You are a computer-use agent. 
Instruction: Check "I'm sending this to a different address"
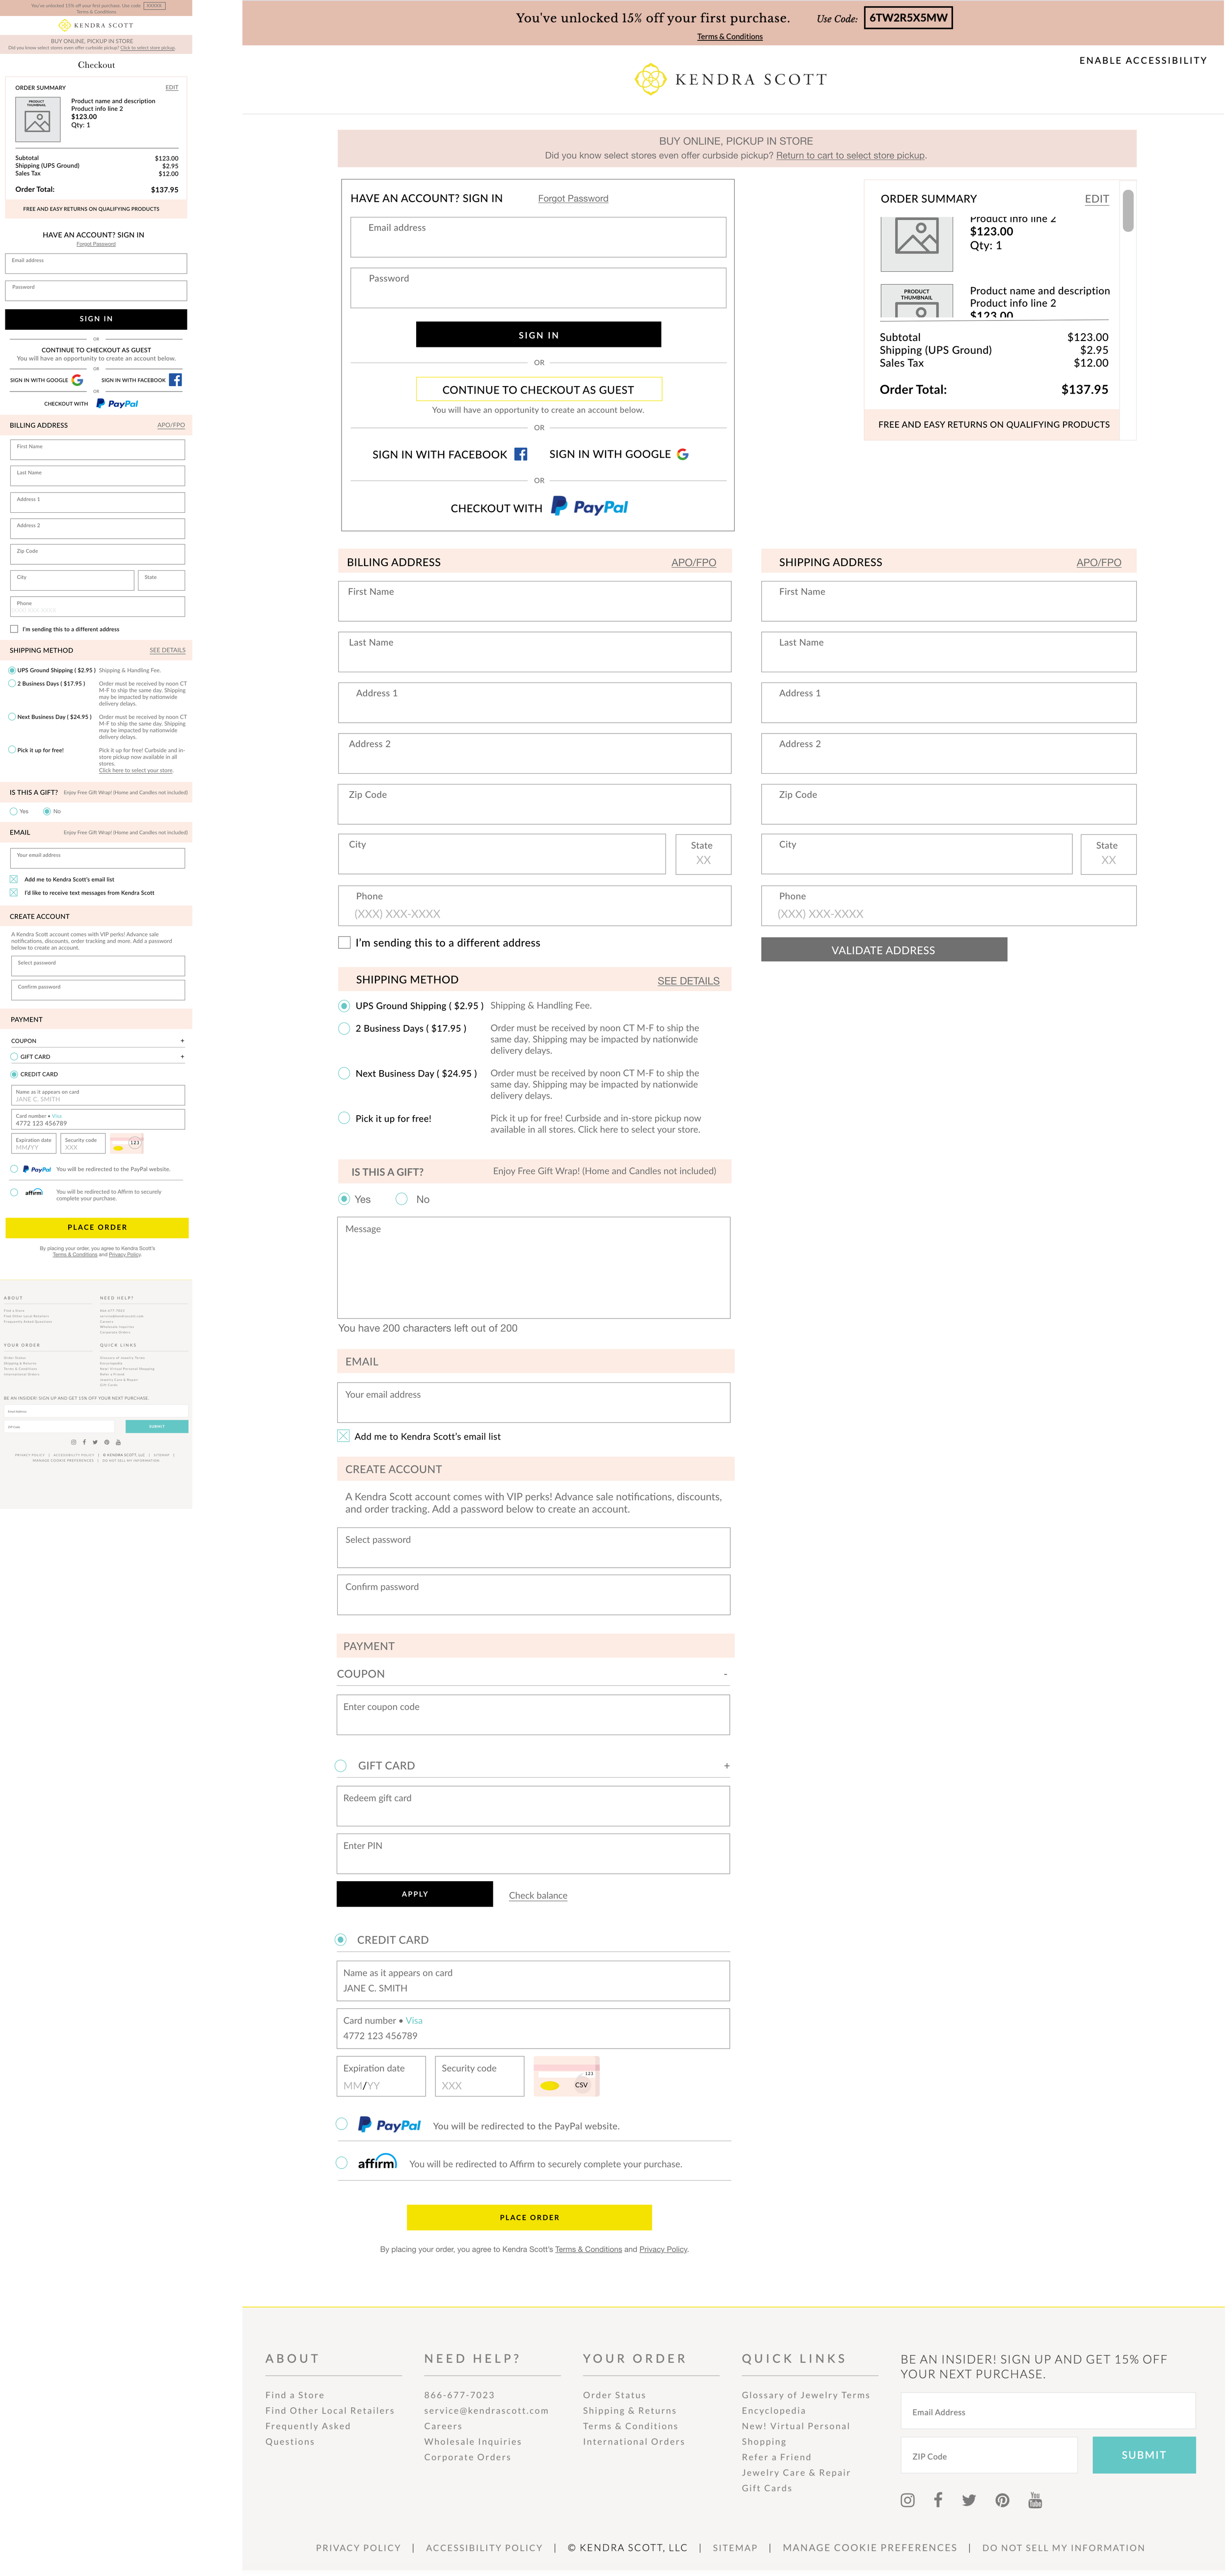click(345, 943)
